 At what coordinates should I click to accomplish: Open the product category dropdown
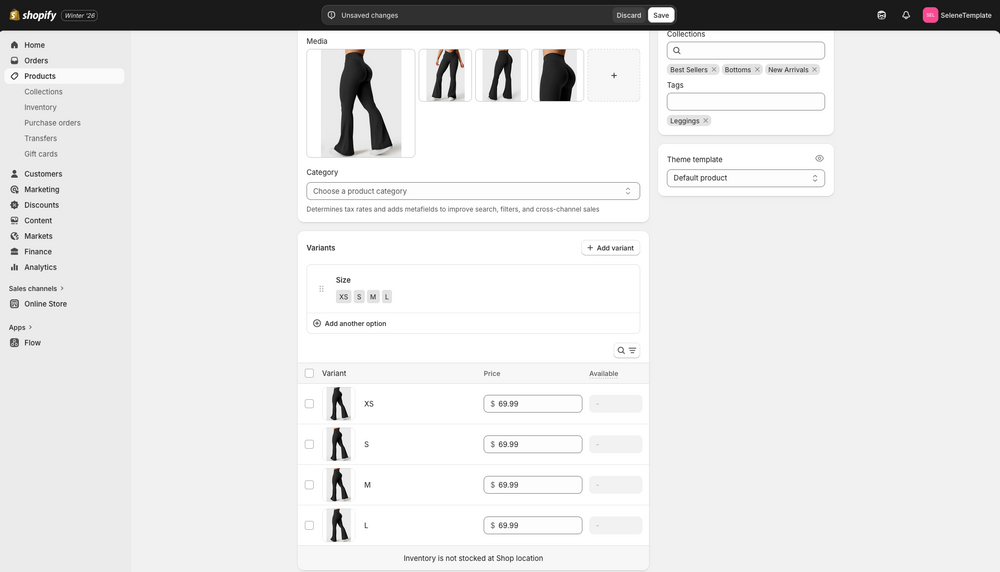coord(473,191)
